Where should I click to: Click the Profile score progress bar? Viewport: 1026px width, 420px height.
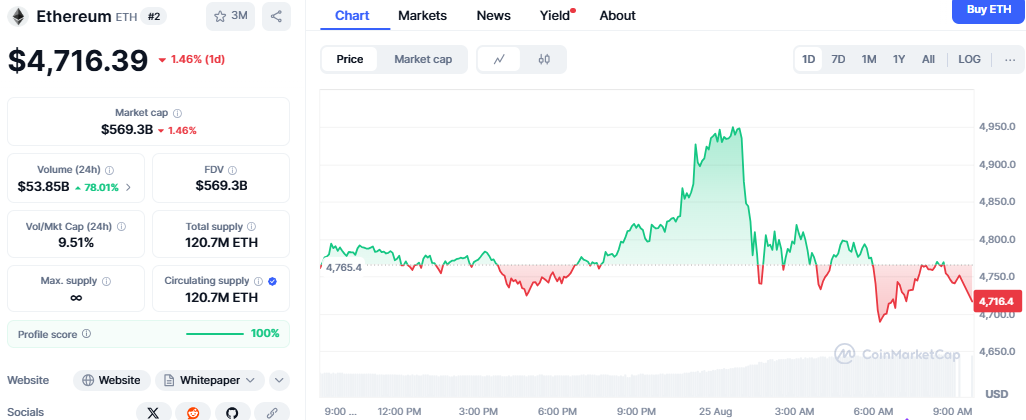tap(215, 334)
